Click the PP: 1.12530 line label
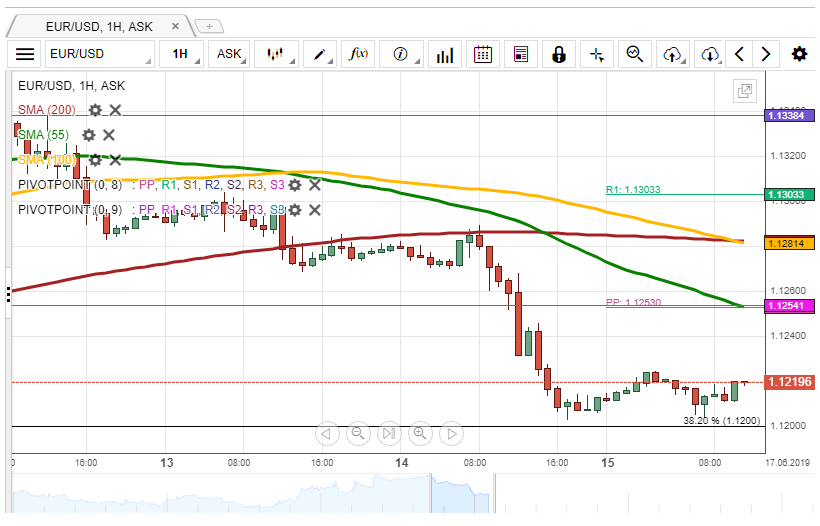The image size is (820, 526). tap(633, 302)
